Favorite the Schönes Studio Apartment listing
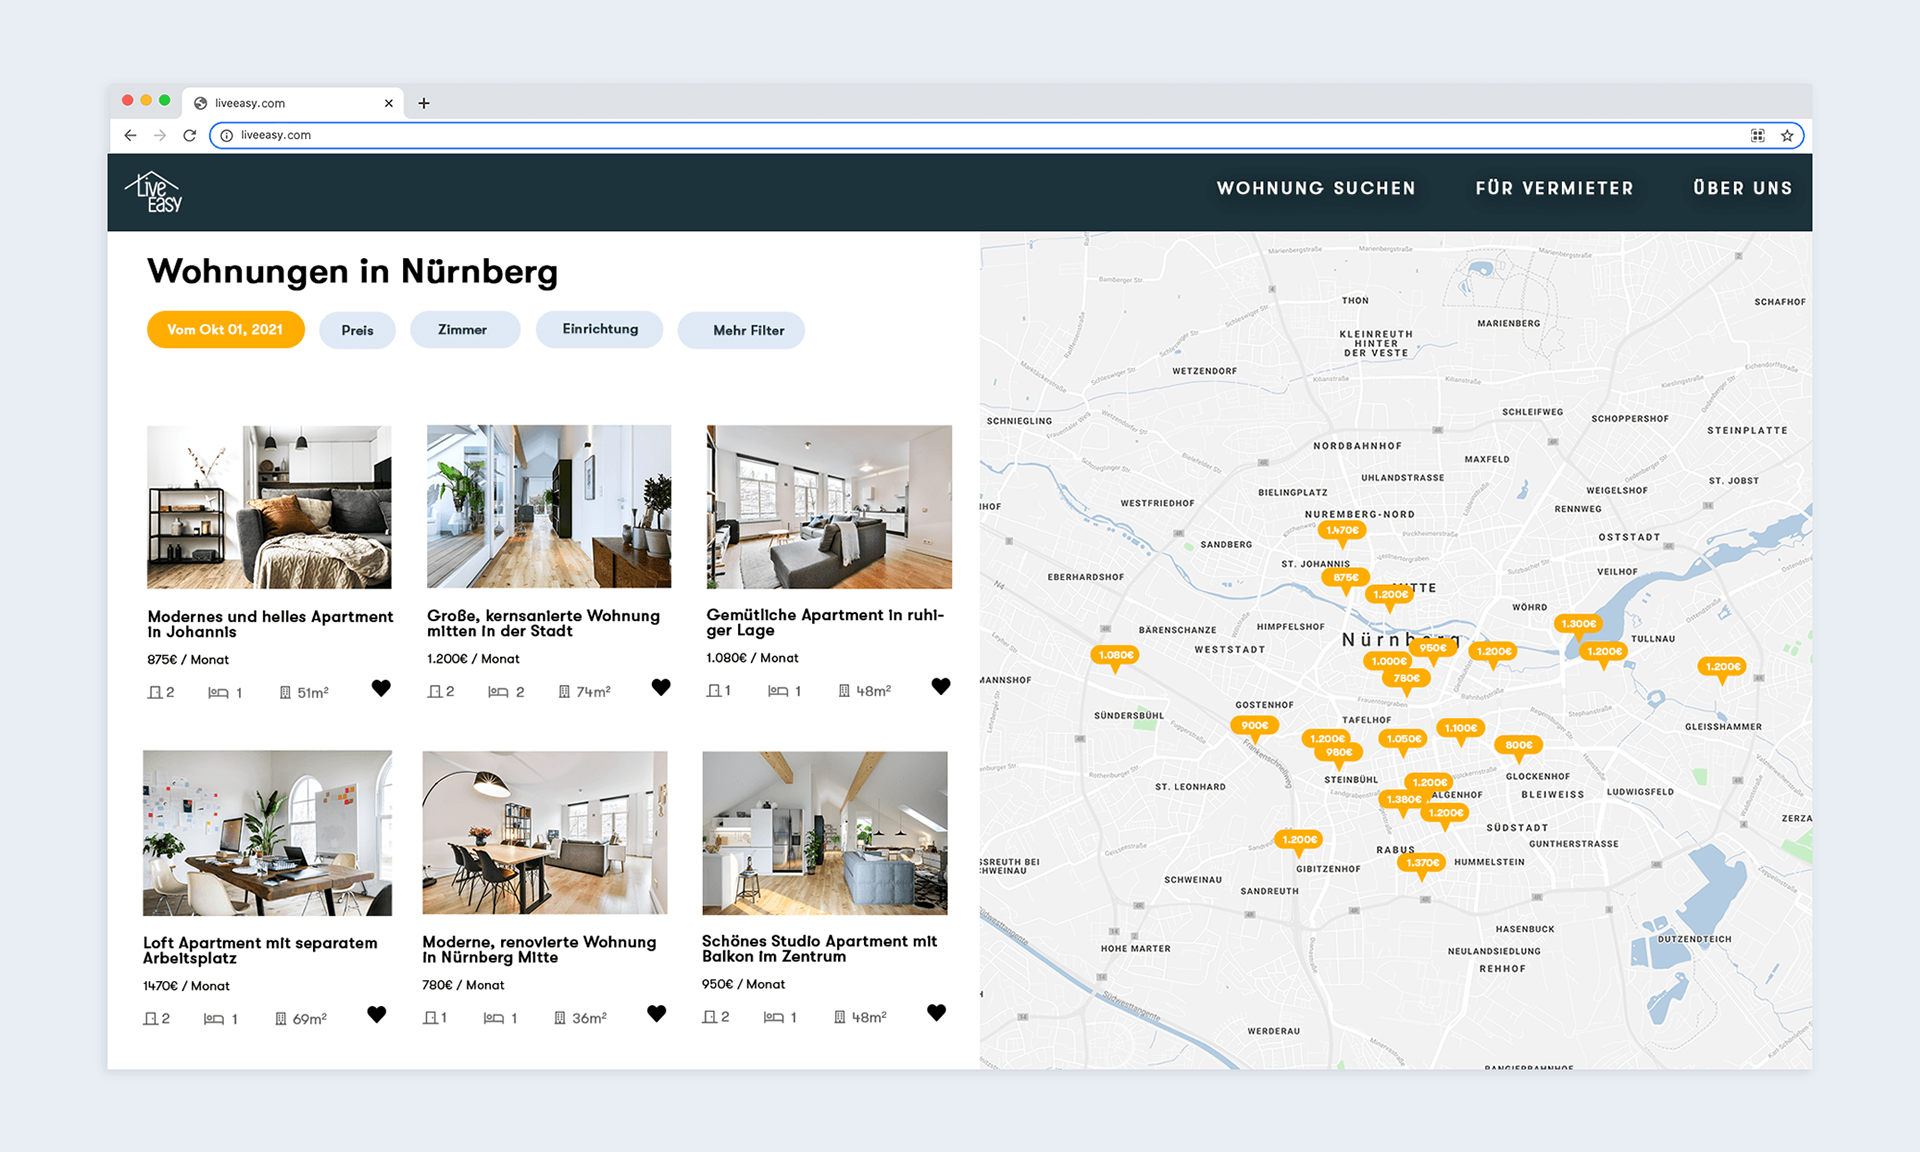This screenshot has width=1920, height=1152. (936, 1012)
